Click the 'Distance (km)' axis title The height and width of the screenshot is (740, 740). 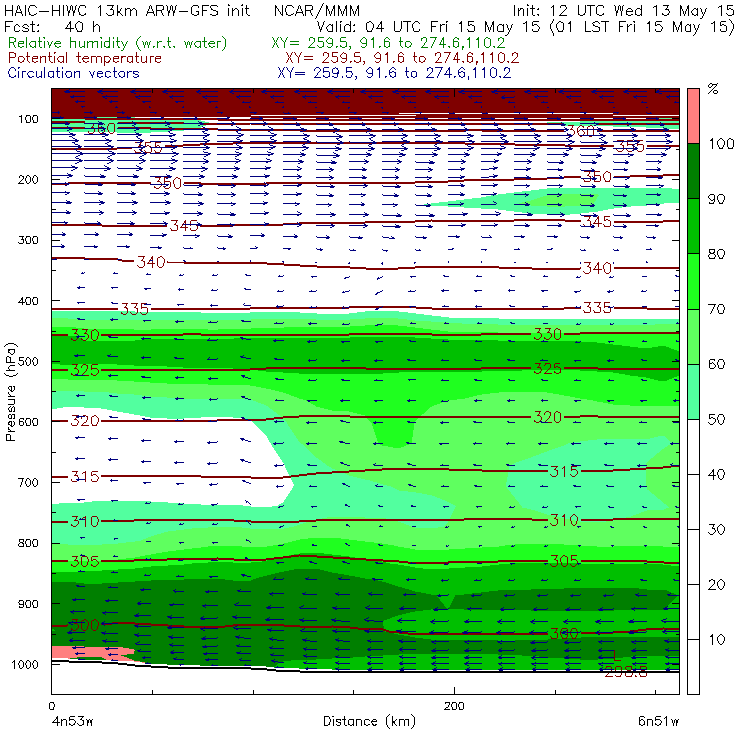coord(369,721)
